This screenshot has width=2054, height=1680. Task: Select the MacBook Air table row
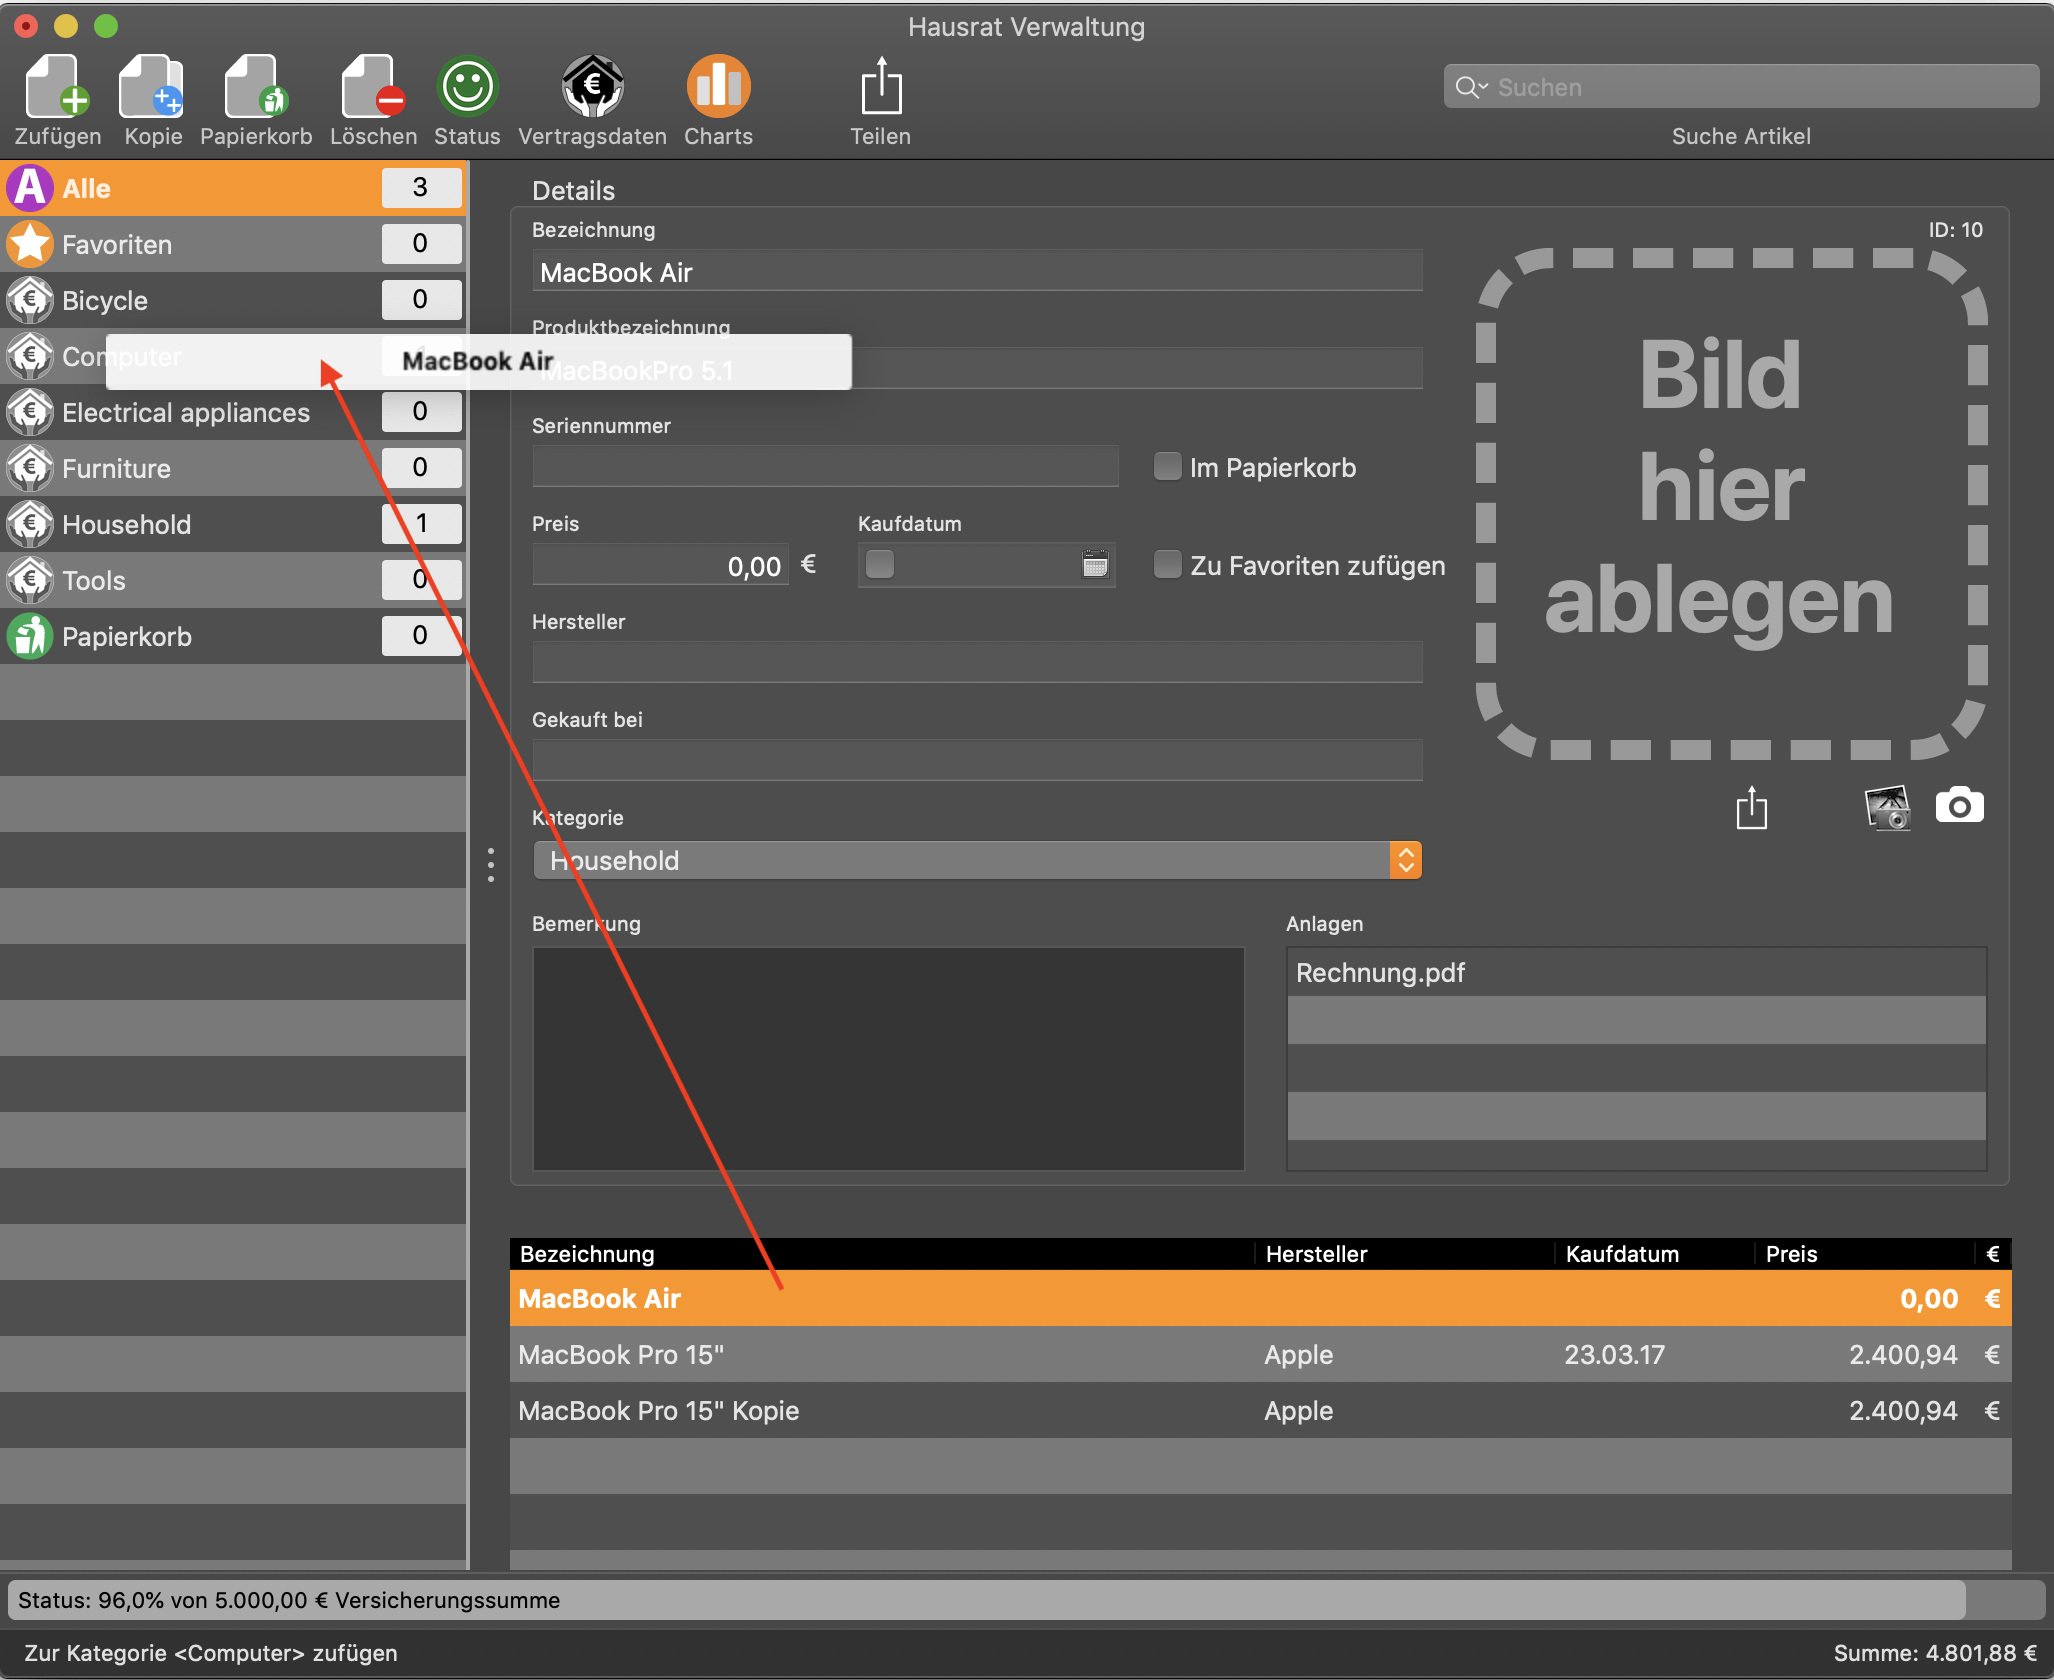1260,1298
